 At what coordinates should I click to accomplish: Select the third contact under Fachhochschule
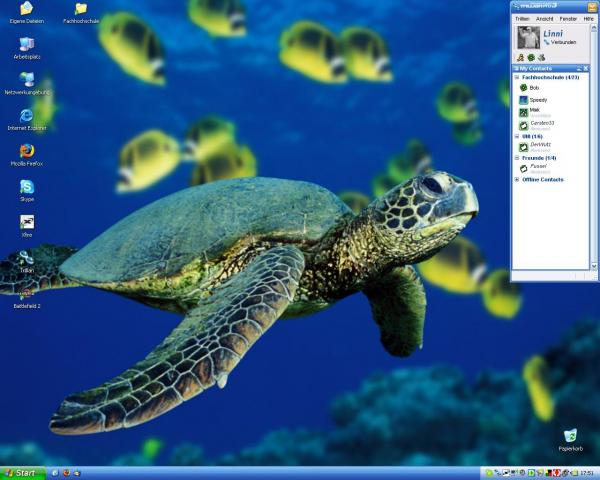(535, 112)
